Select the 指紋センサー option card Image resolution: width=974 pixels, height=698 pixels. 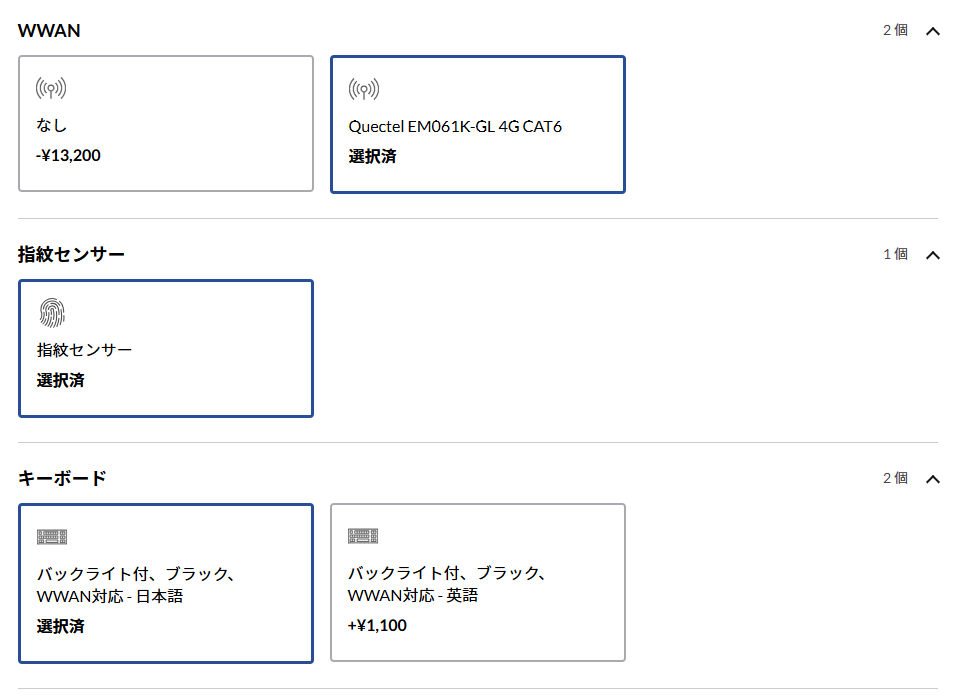(x=166, y=348)
